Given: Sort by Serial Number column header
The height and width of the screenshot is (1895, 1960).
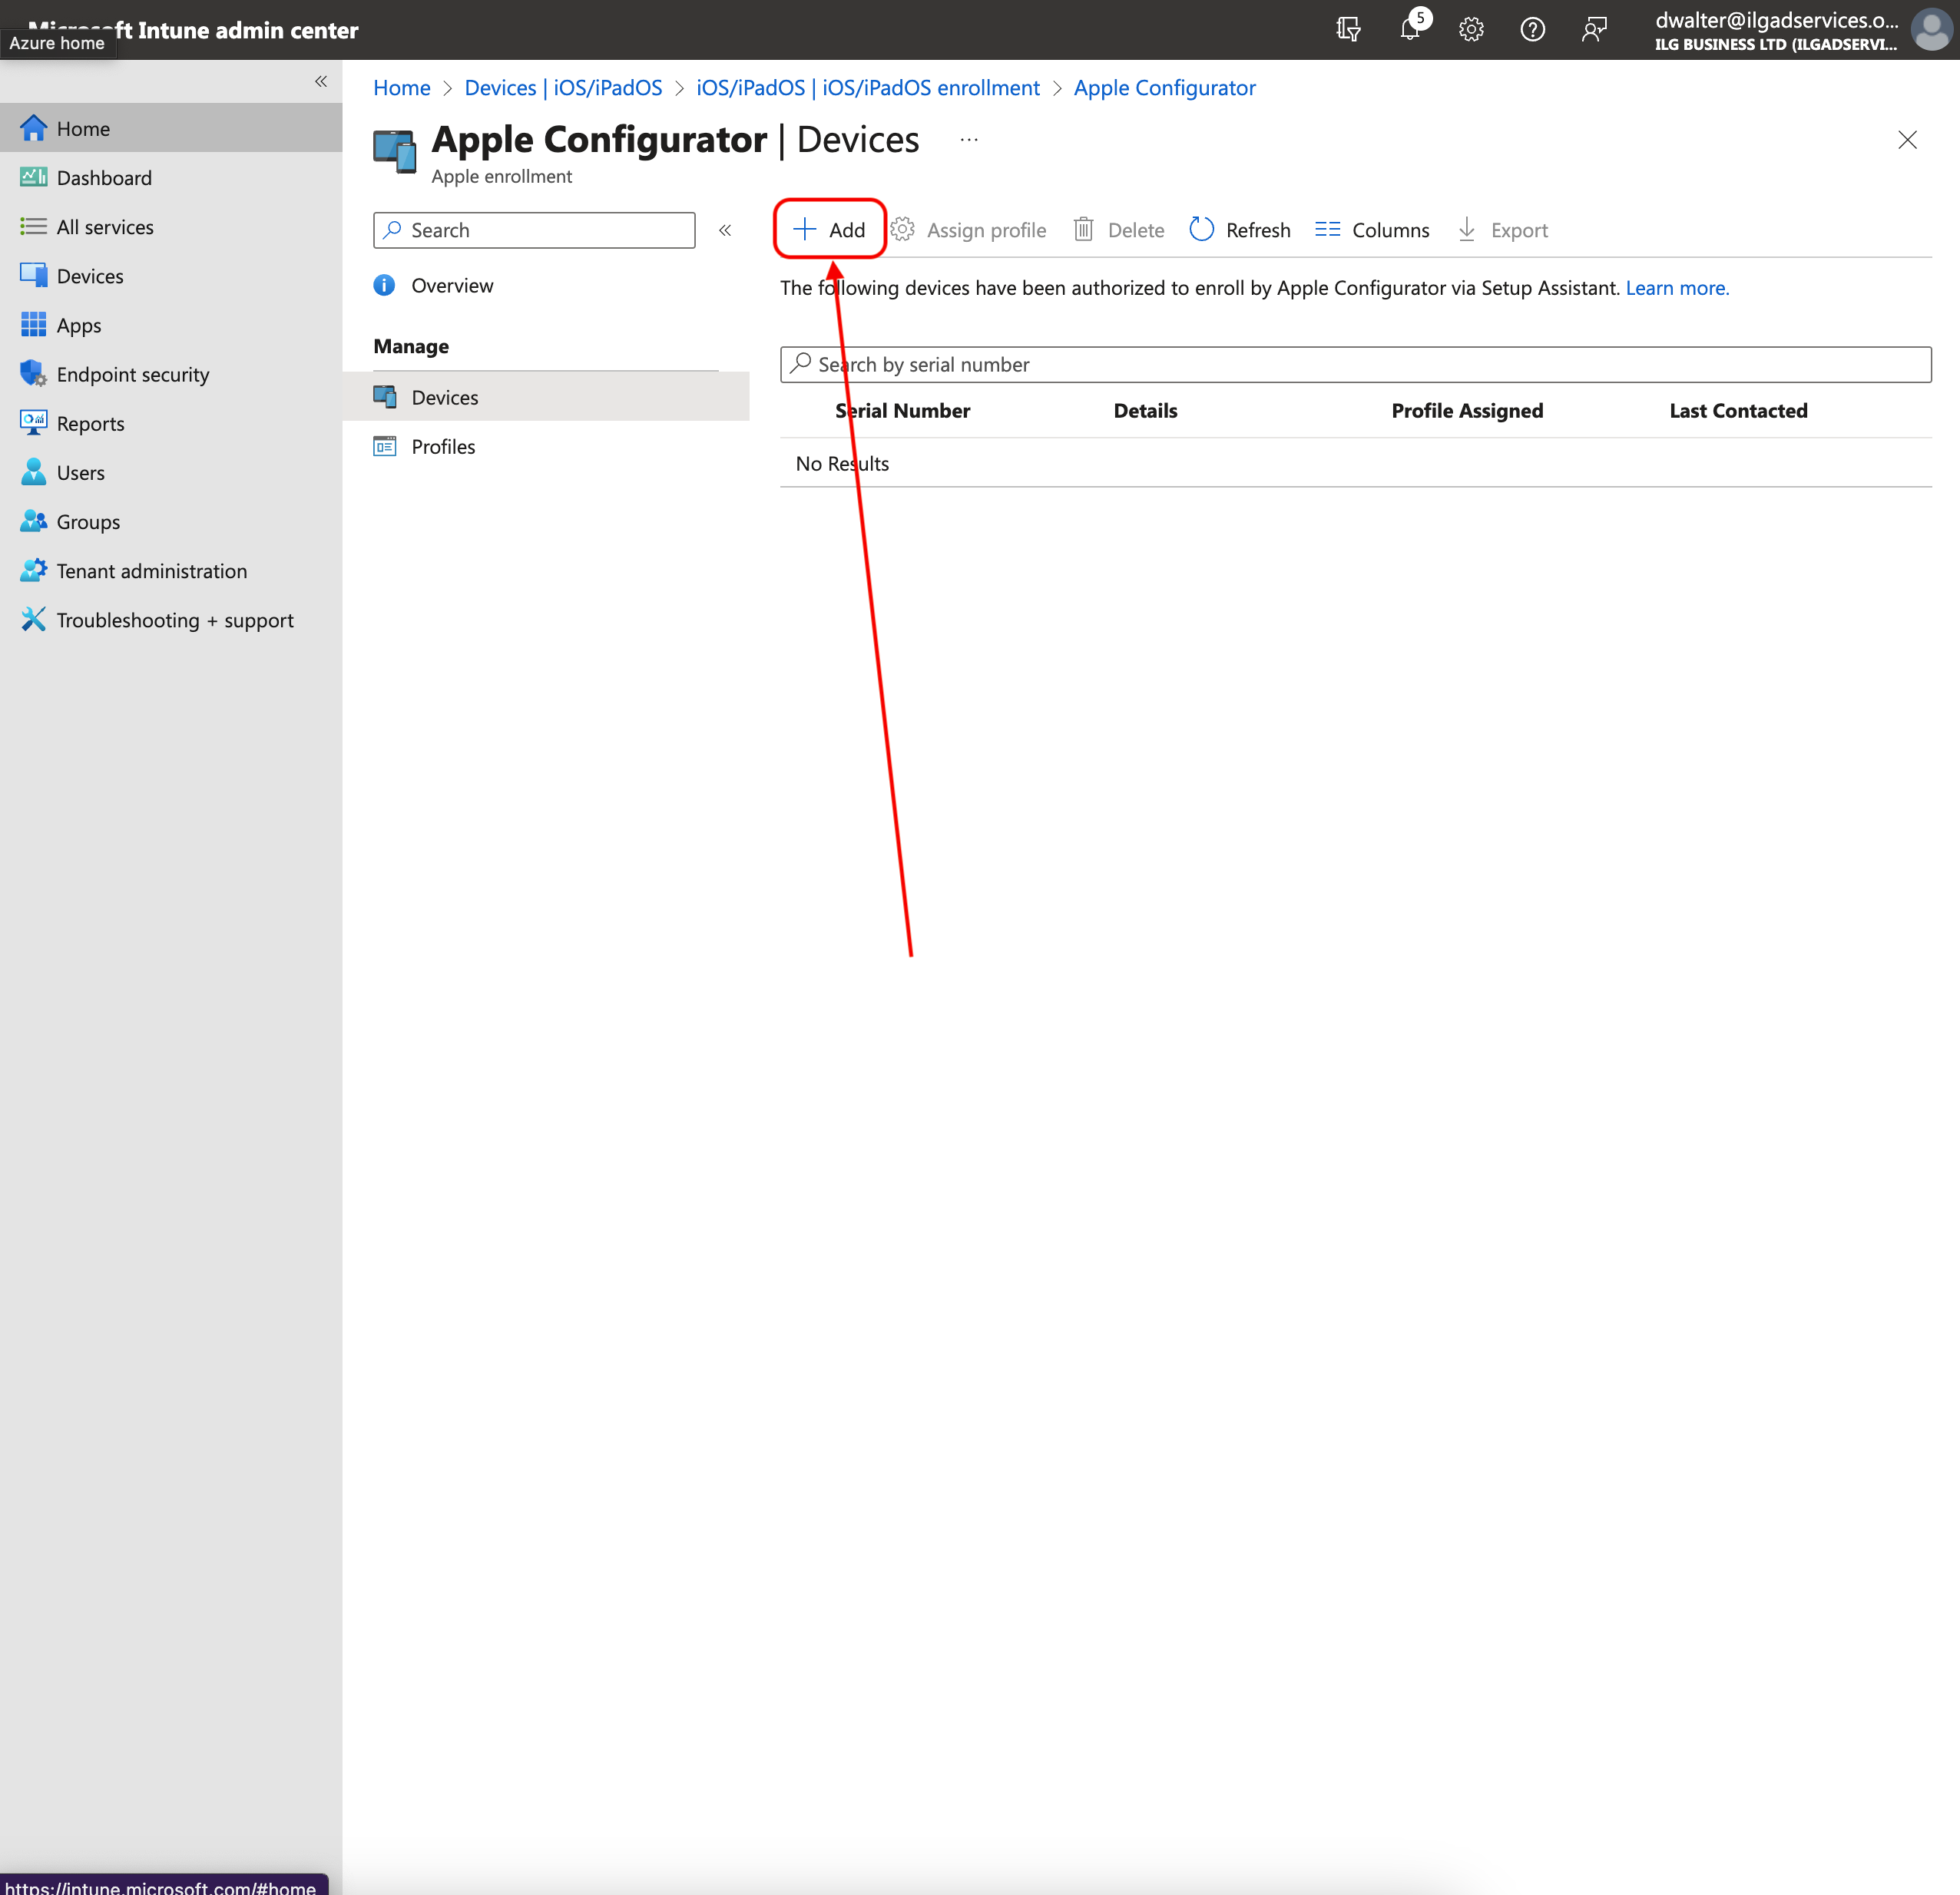Looking at the screenshot, I should point(902,410).
